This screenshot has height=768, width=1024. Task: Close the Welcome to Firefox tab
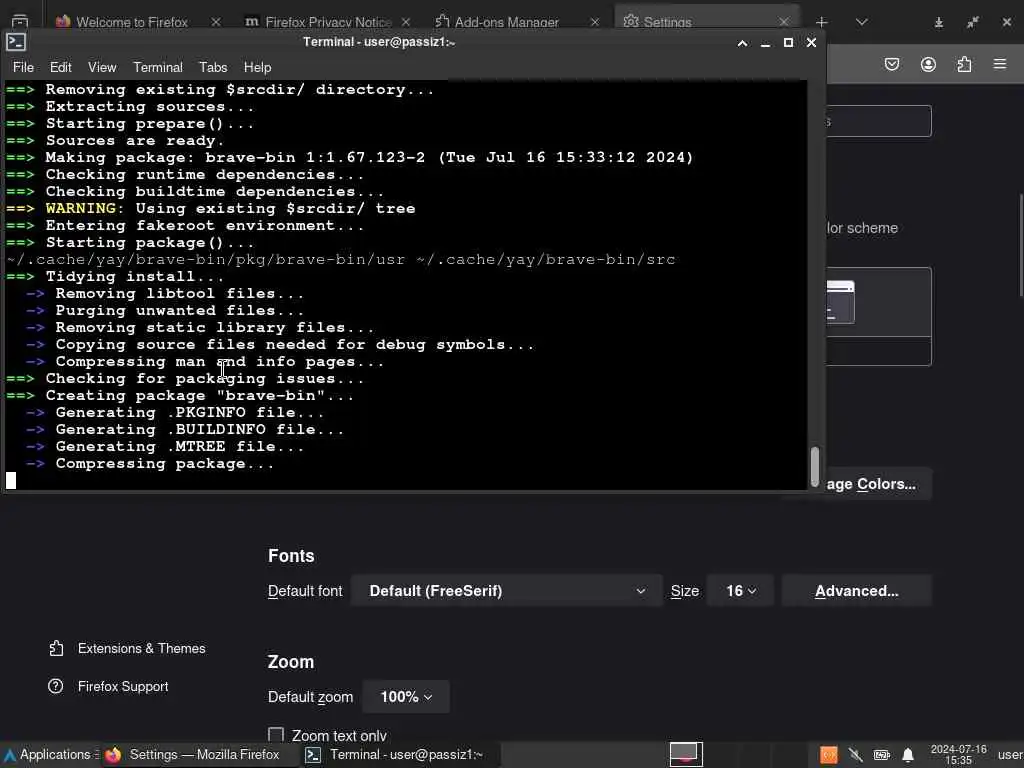(216, 22)
